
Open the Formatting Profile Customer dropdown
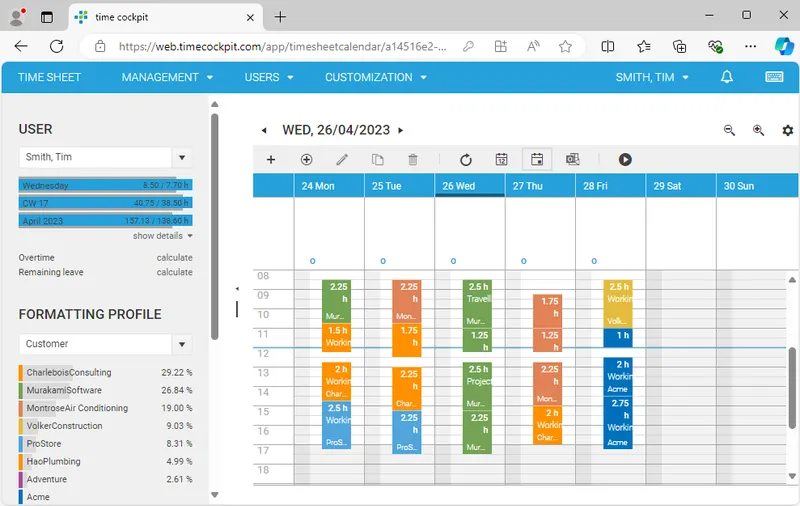181,344
